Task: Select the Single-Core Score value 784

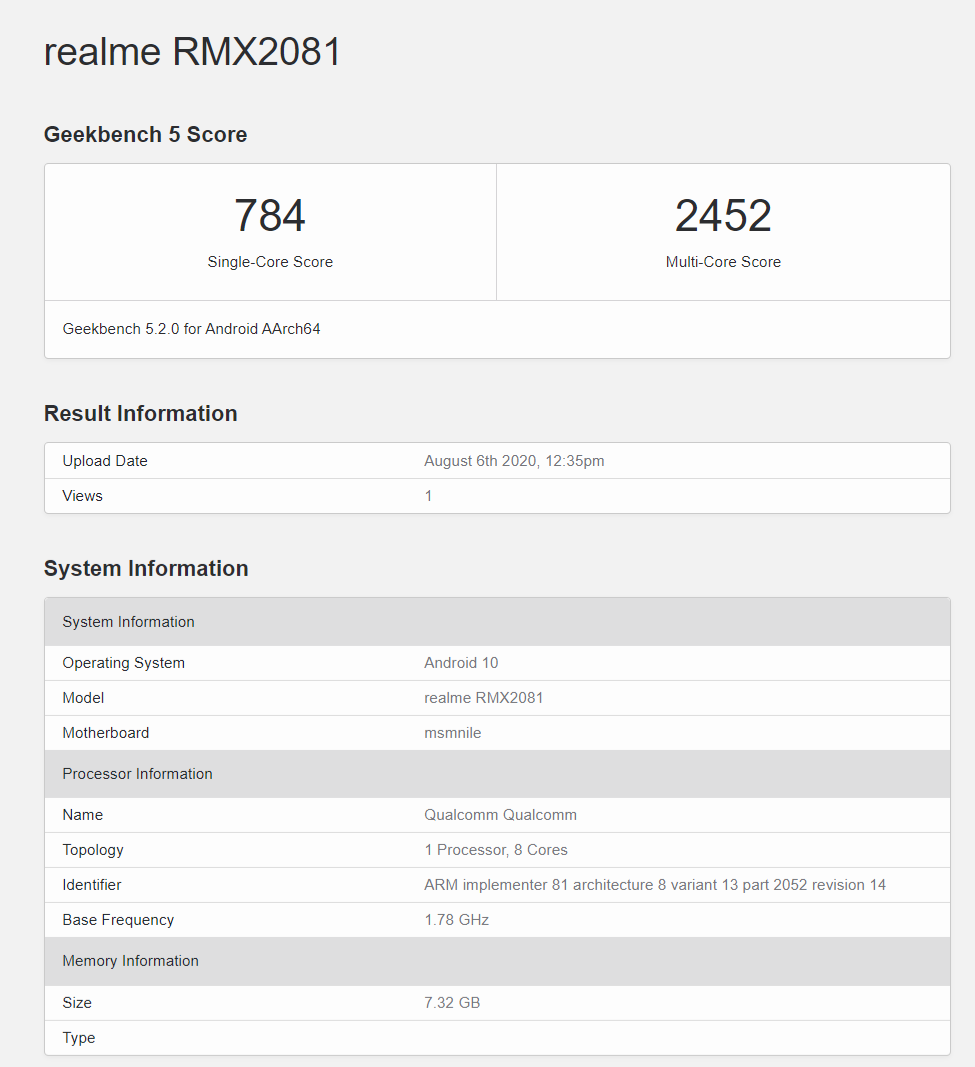Action: (x=270, y=215)
